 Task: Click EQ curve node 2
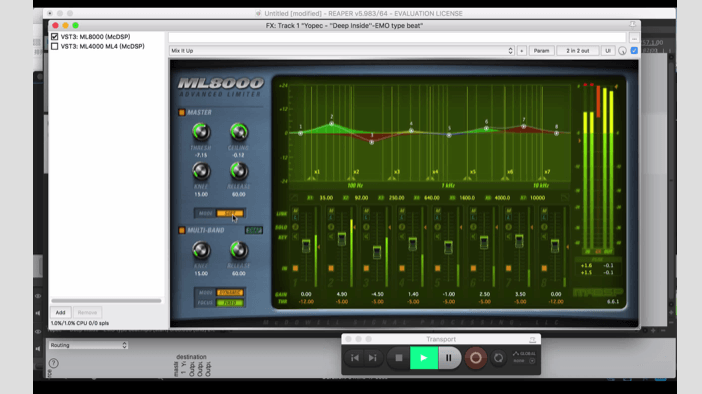332,124
